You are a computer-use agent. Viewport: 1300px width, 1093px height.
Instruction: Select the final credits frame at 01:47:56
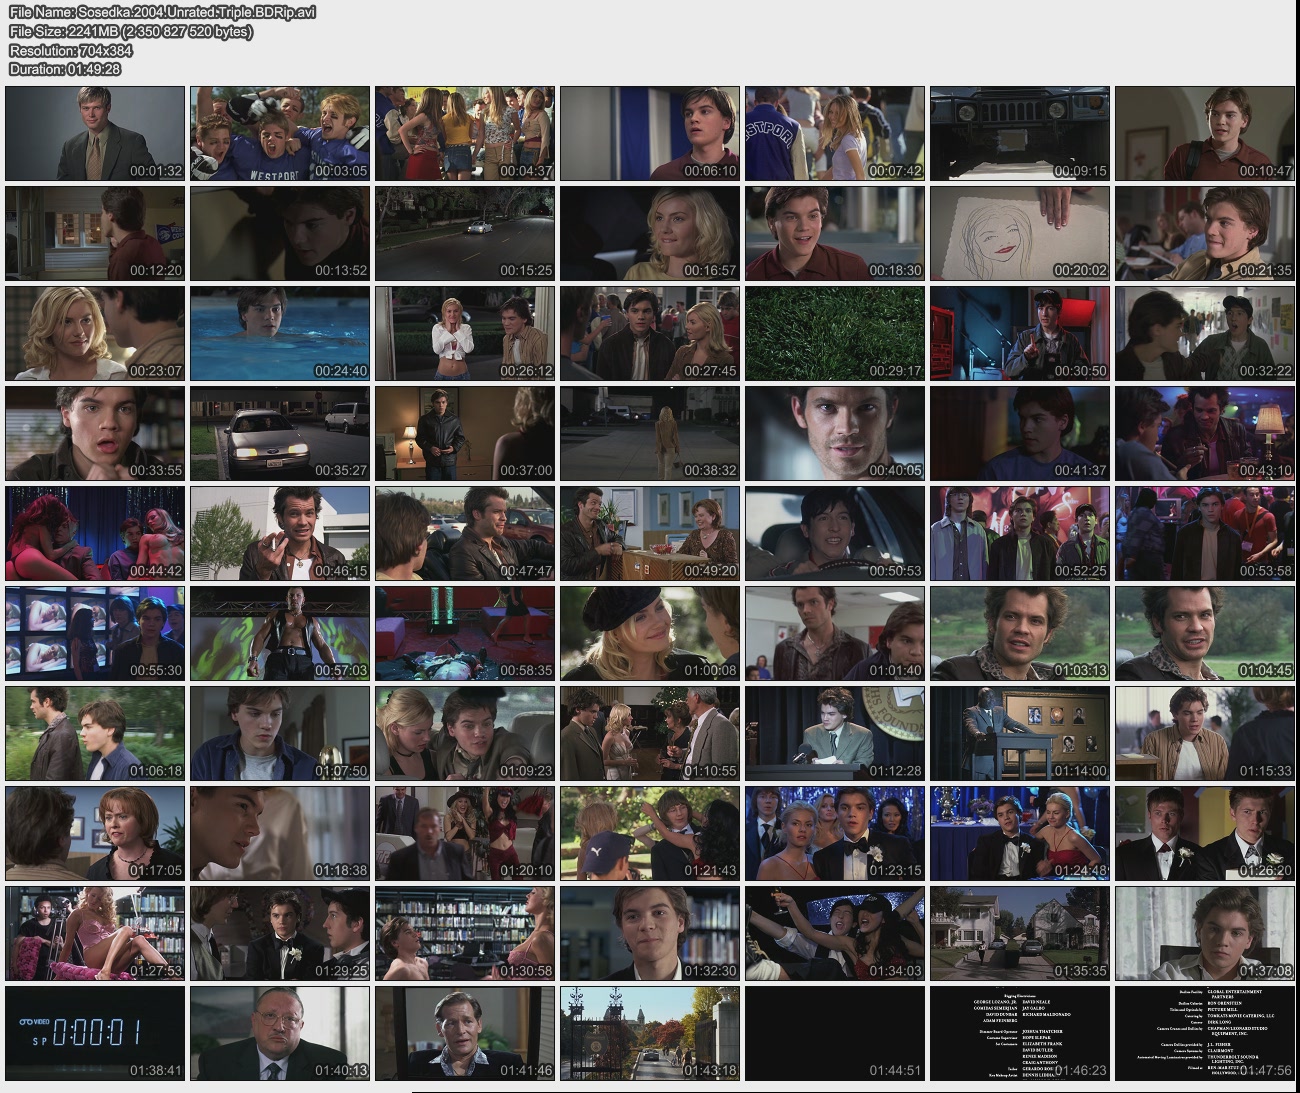tap(1204, 1033)
